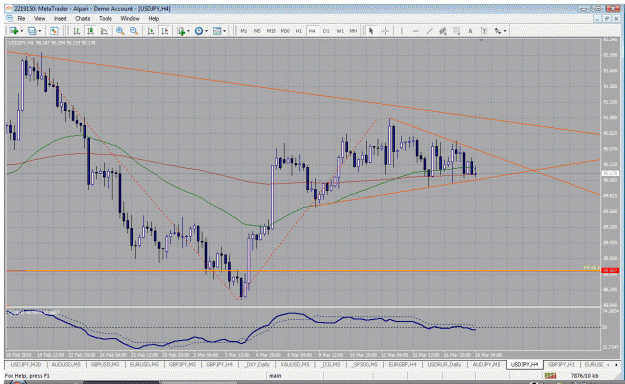The width and height of the screenshot is (625, 384).
Task: Click the New Chart icon
Action: click(x=14, y=31)
